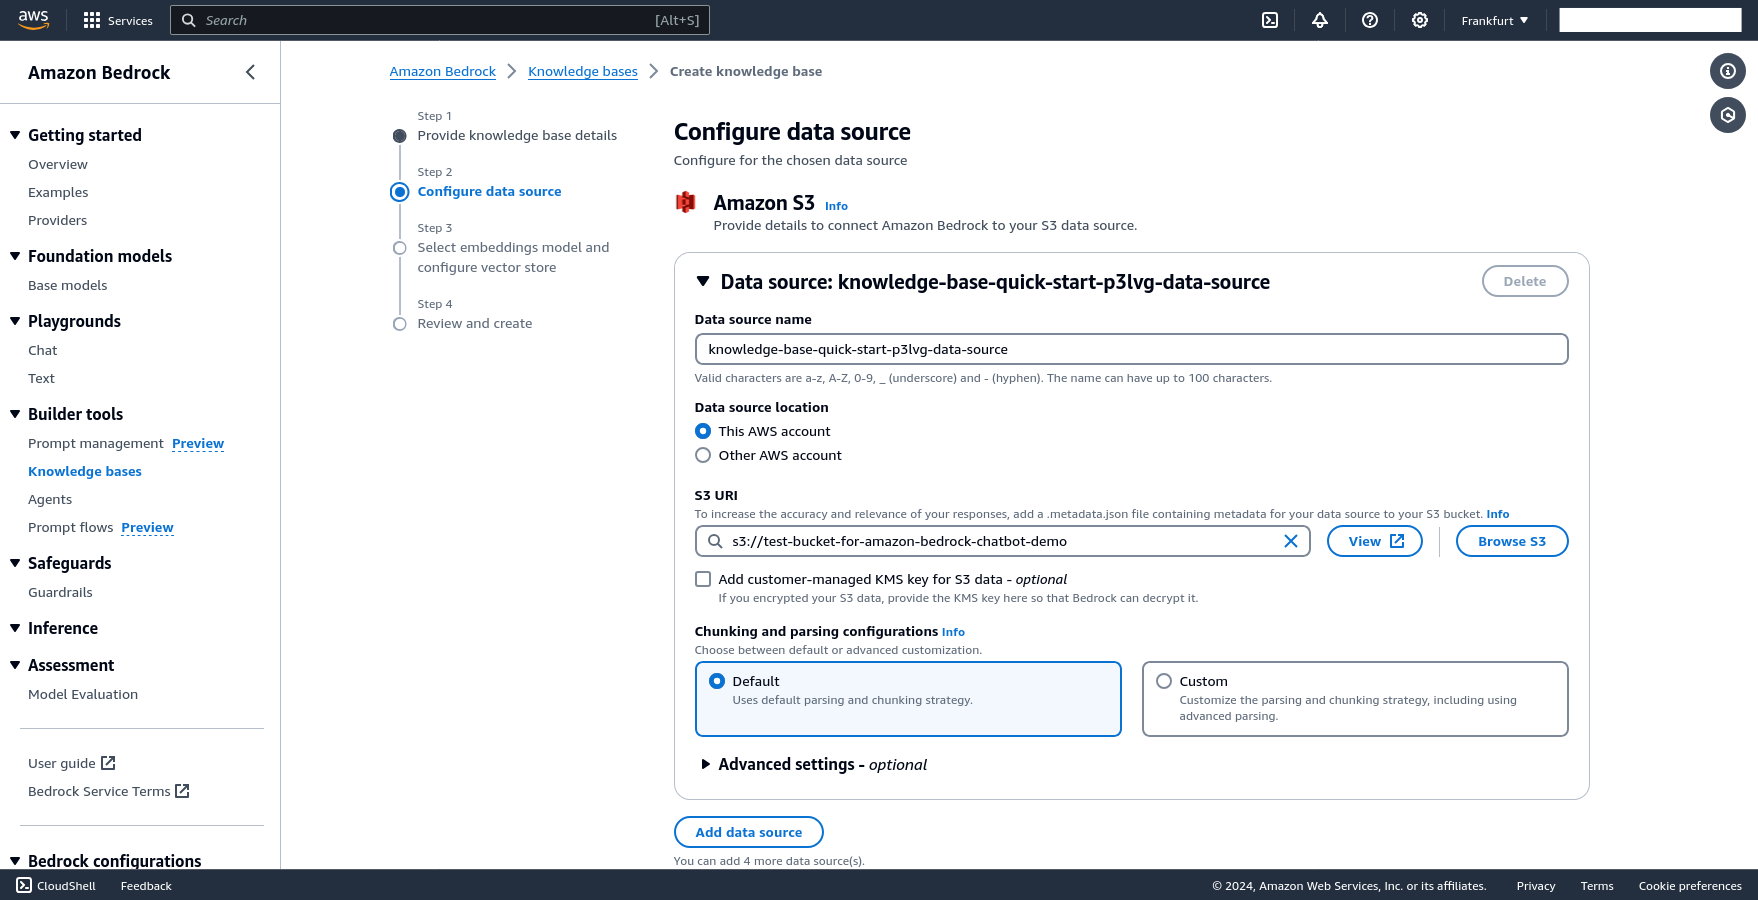Open Terms link in footer
The width and height of the screenshot is (1758, 900).
point(1596,886)
